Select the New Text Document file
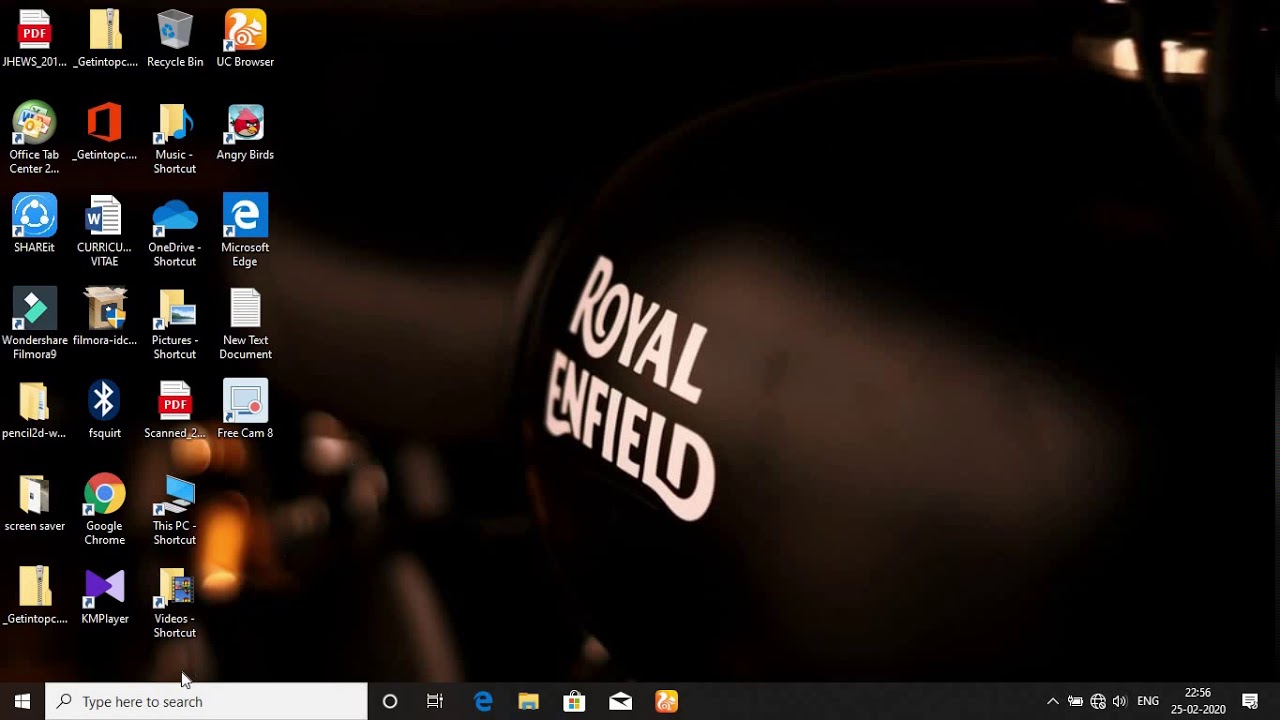1280x720 pixels. (245, 324)
